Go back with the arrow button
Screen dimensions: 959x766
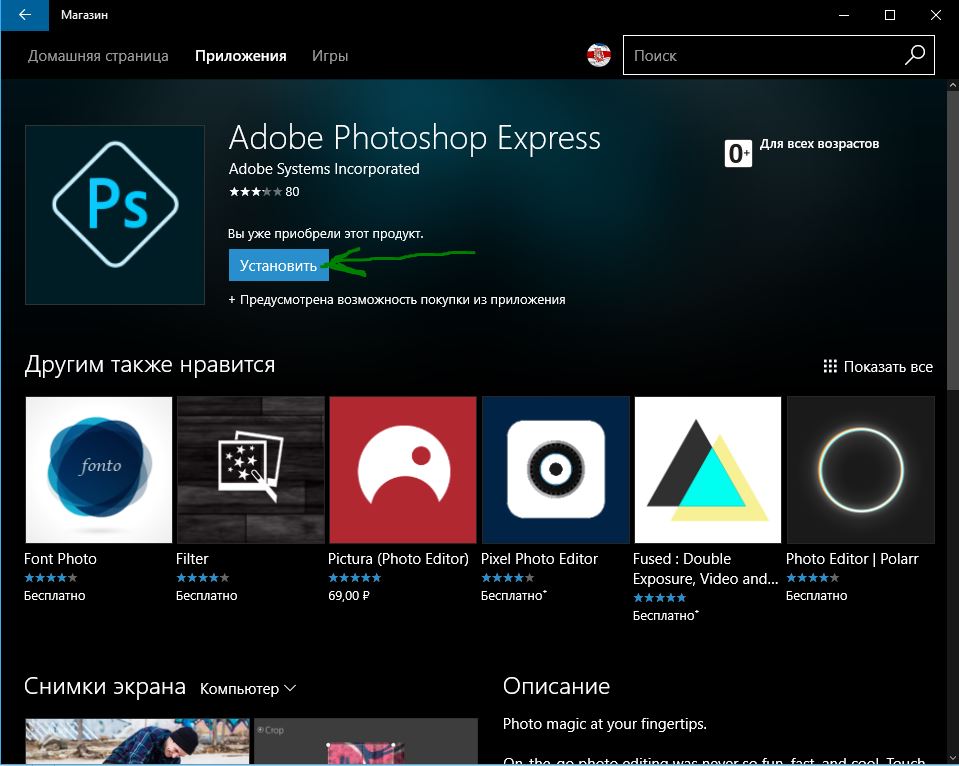point(24,15)
